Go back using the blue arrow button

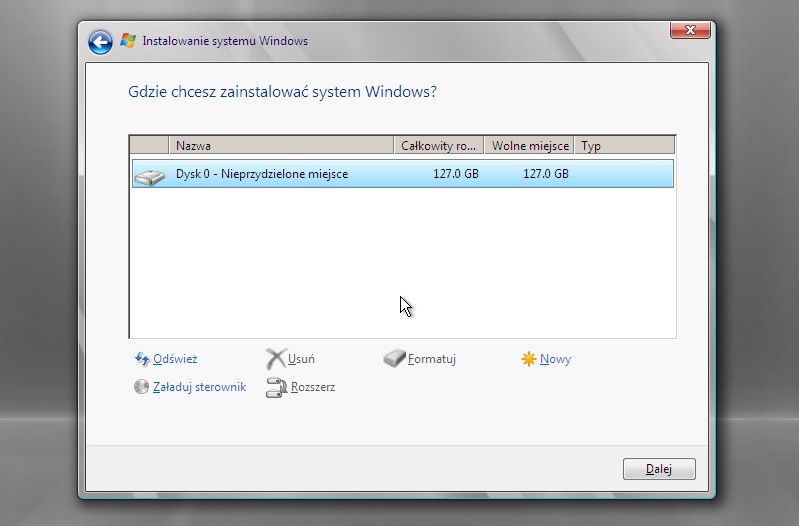[x=100, y=42]
